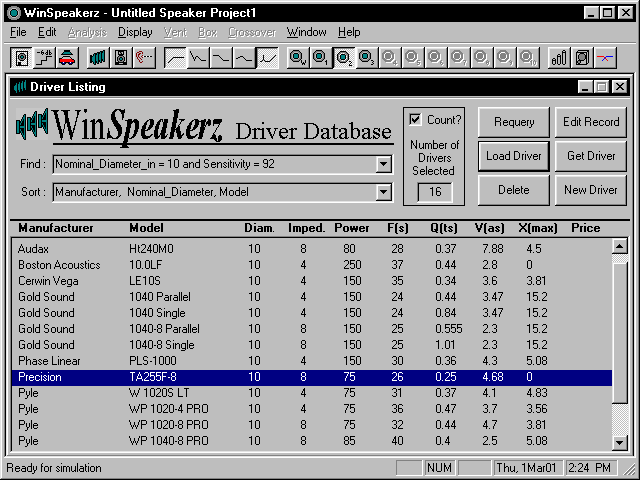Select driver 1 speaker icon

pos(321,58)
